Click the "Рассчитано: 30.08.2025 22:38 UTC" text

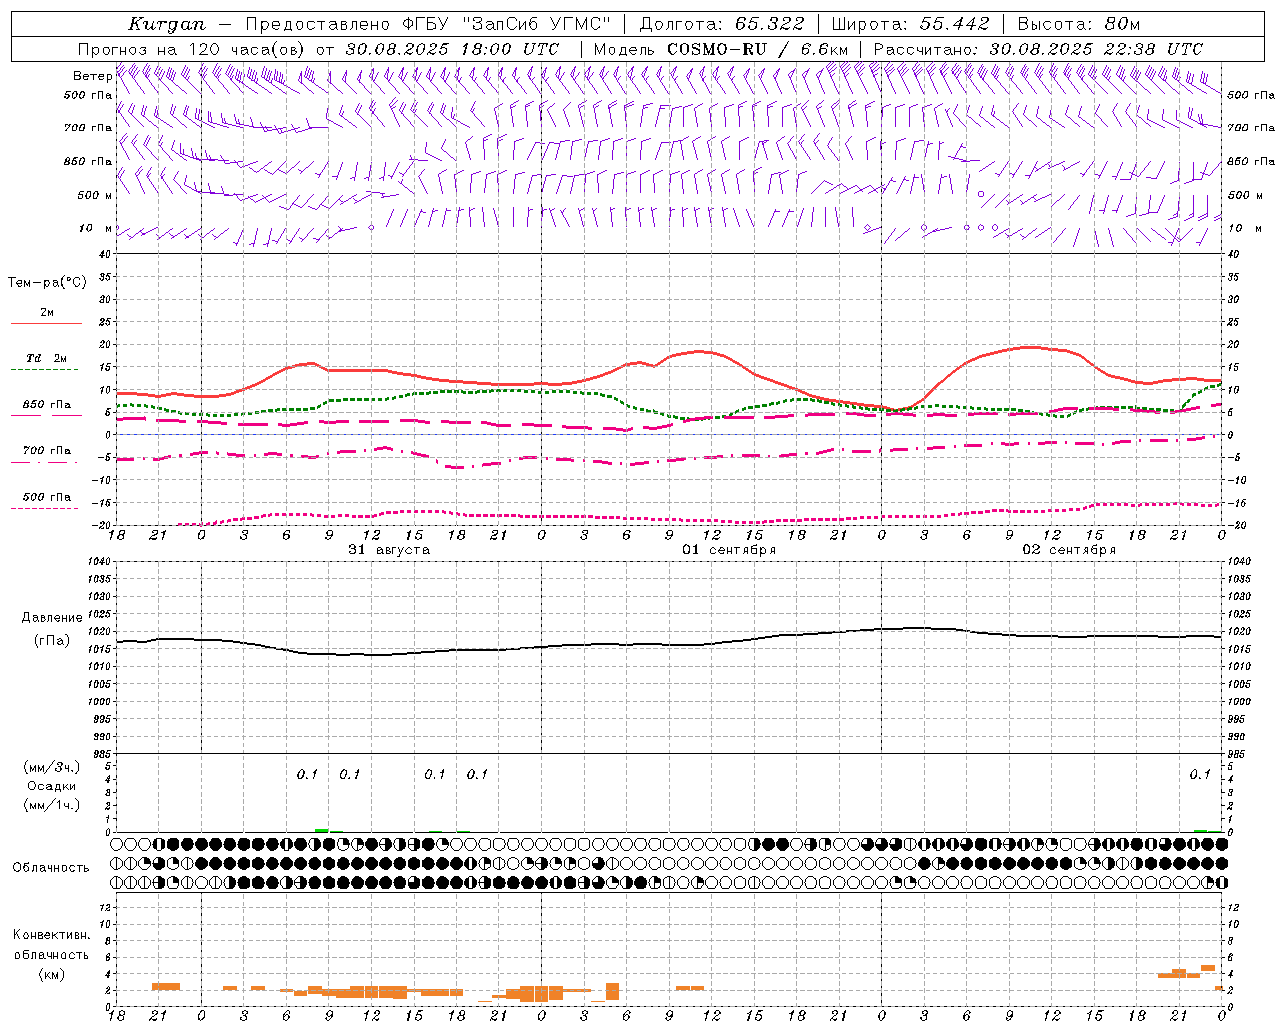[1038, 49]
